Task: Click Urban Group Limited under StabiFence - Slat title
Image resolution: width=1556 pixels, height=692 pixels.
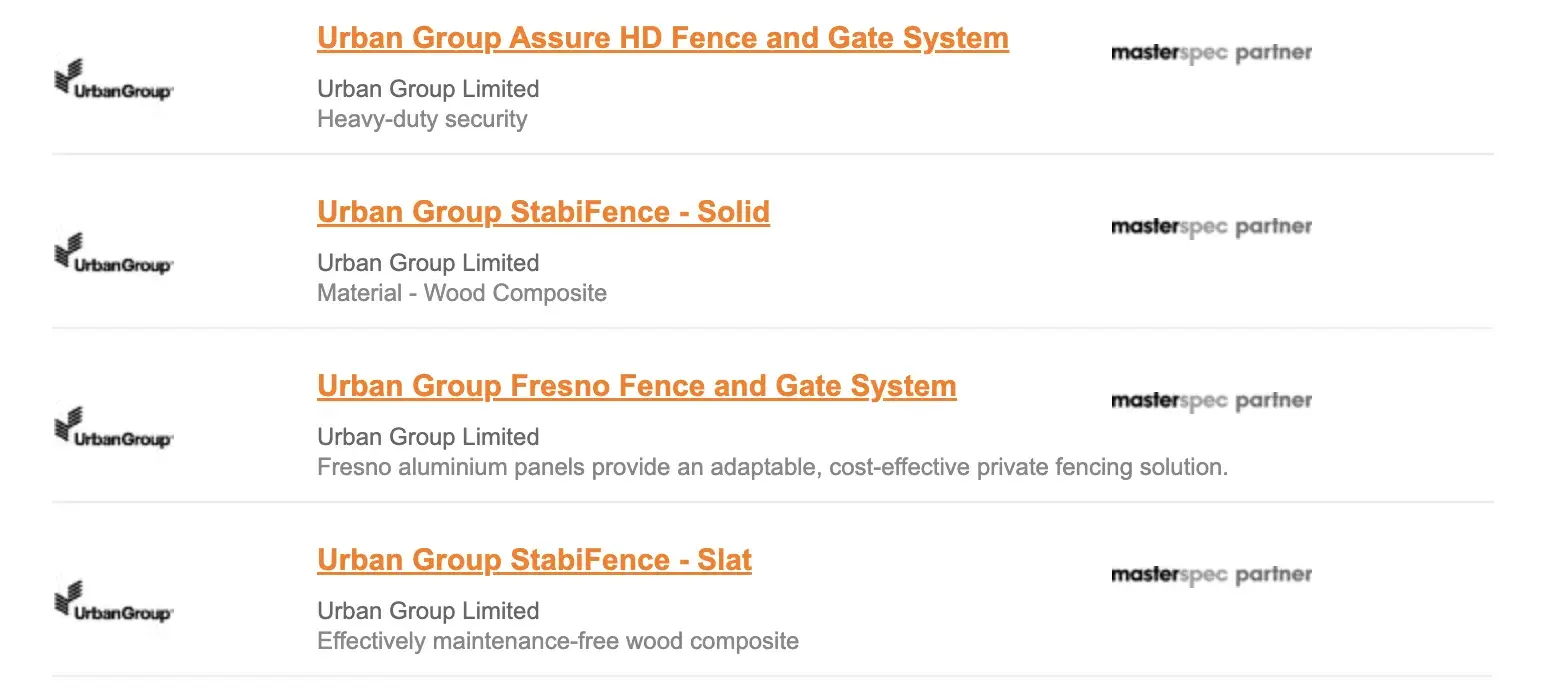Action: pos(428,611)
